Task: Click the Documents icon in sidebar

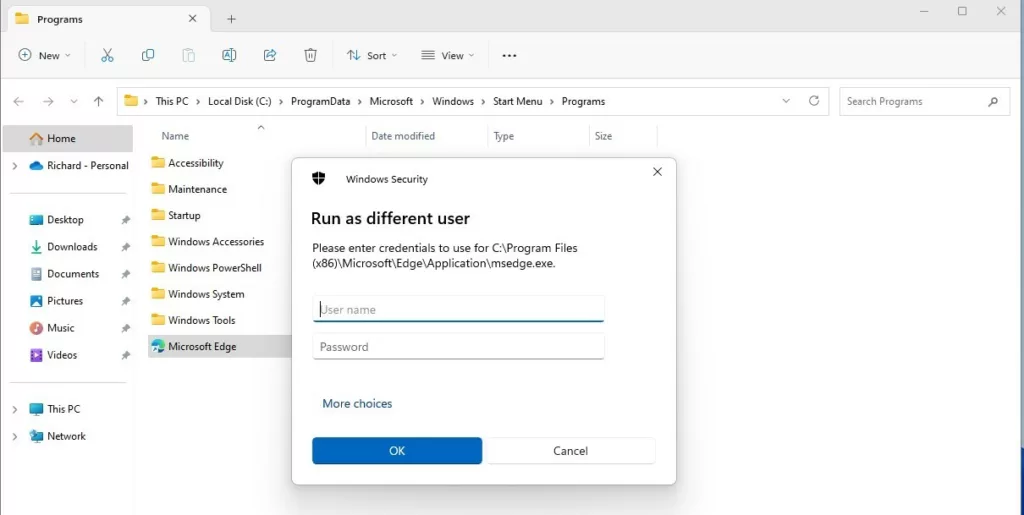Action: [x=37, y=274]
